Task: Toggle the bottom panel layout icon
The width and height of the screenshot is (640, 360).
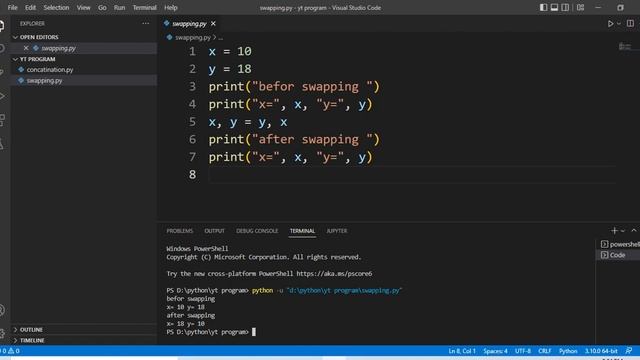Action: tap(554, 7)
